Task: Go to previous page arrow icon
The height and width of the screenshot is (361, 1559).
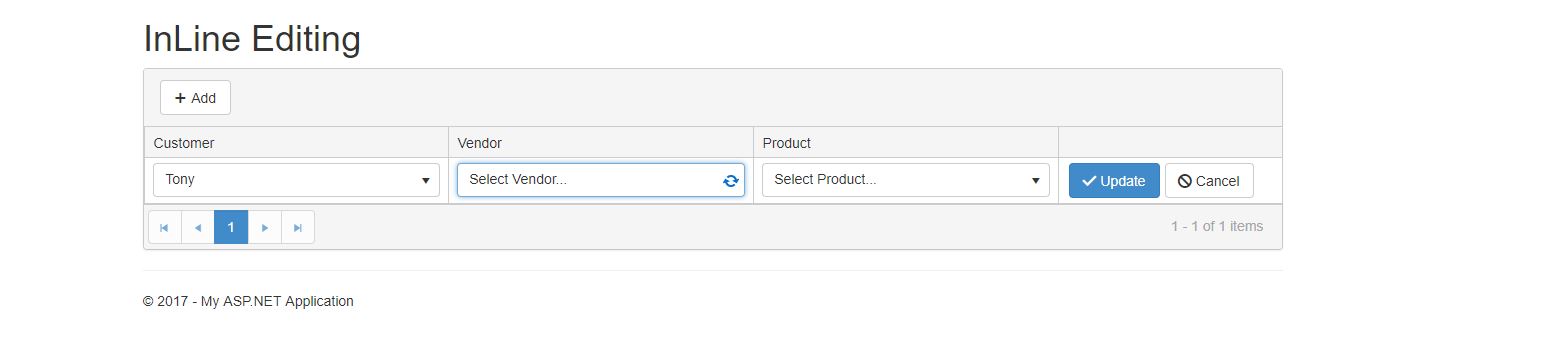Action: [198, 228]
